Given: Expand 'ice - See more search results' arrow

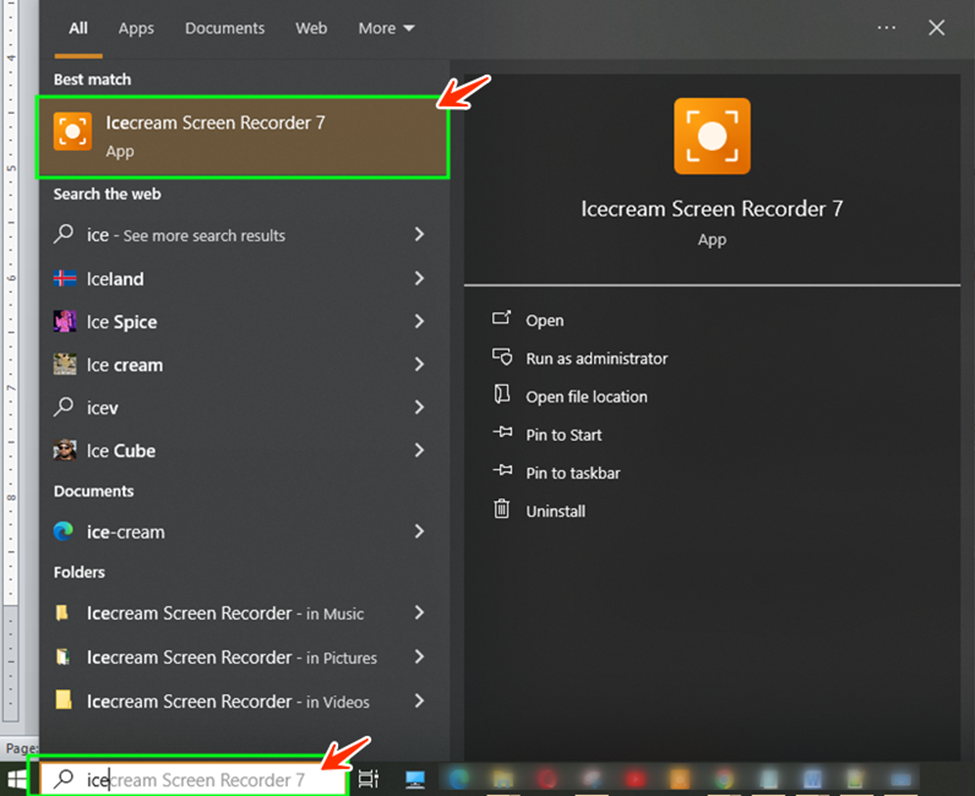Looking at the screenshot, I should point(420,234).
